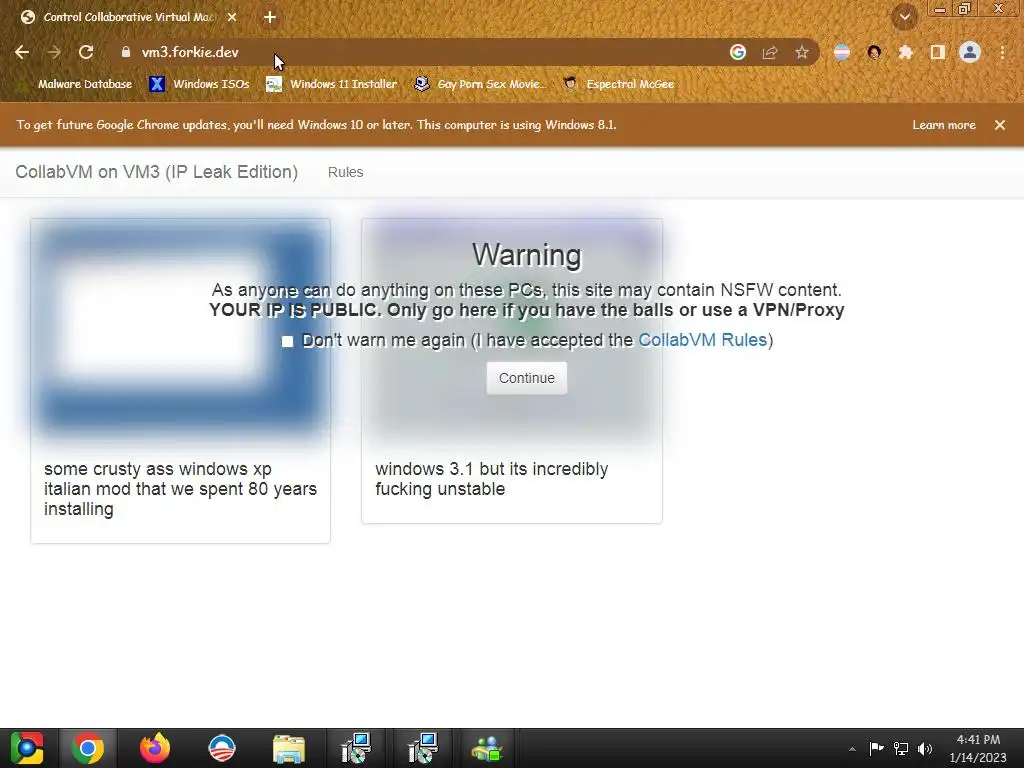
Task: Open the striped flag extension icon
Action: point(842,52)
